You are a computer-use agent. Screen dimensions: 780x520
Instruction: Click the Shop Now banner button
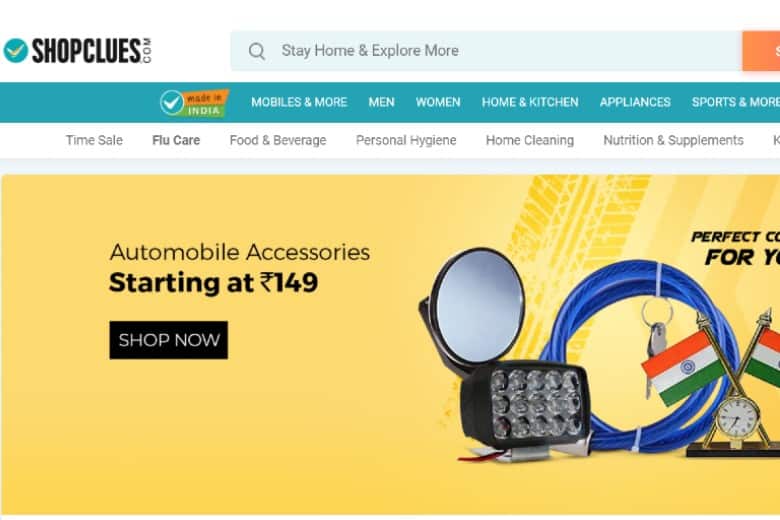(x=169, y=340)
